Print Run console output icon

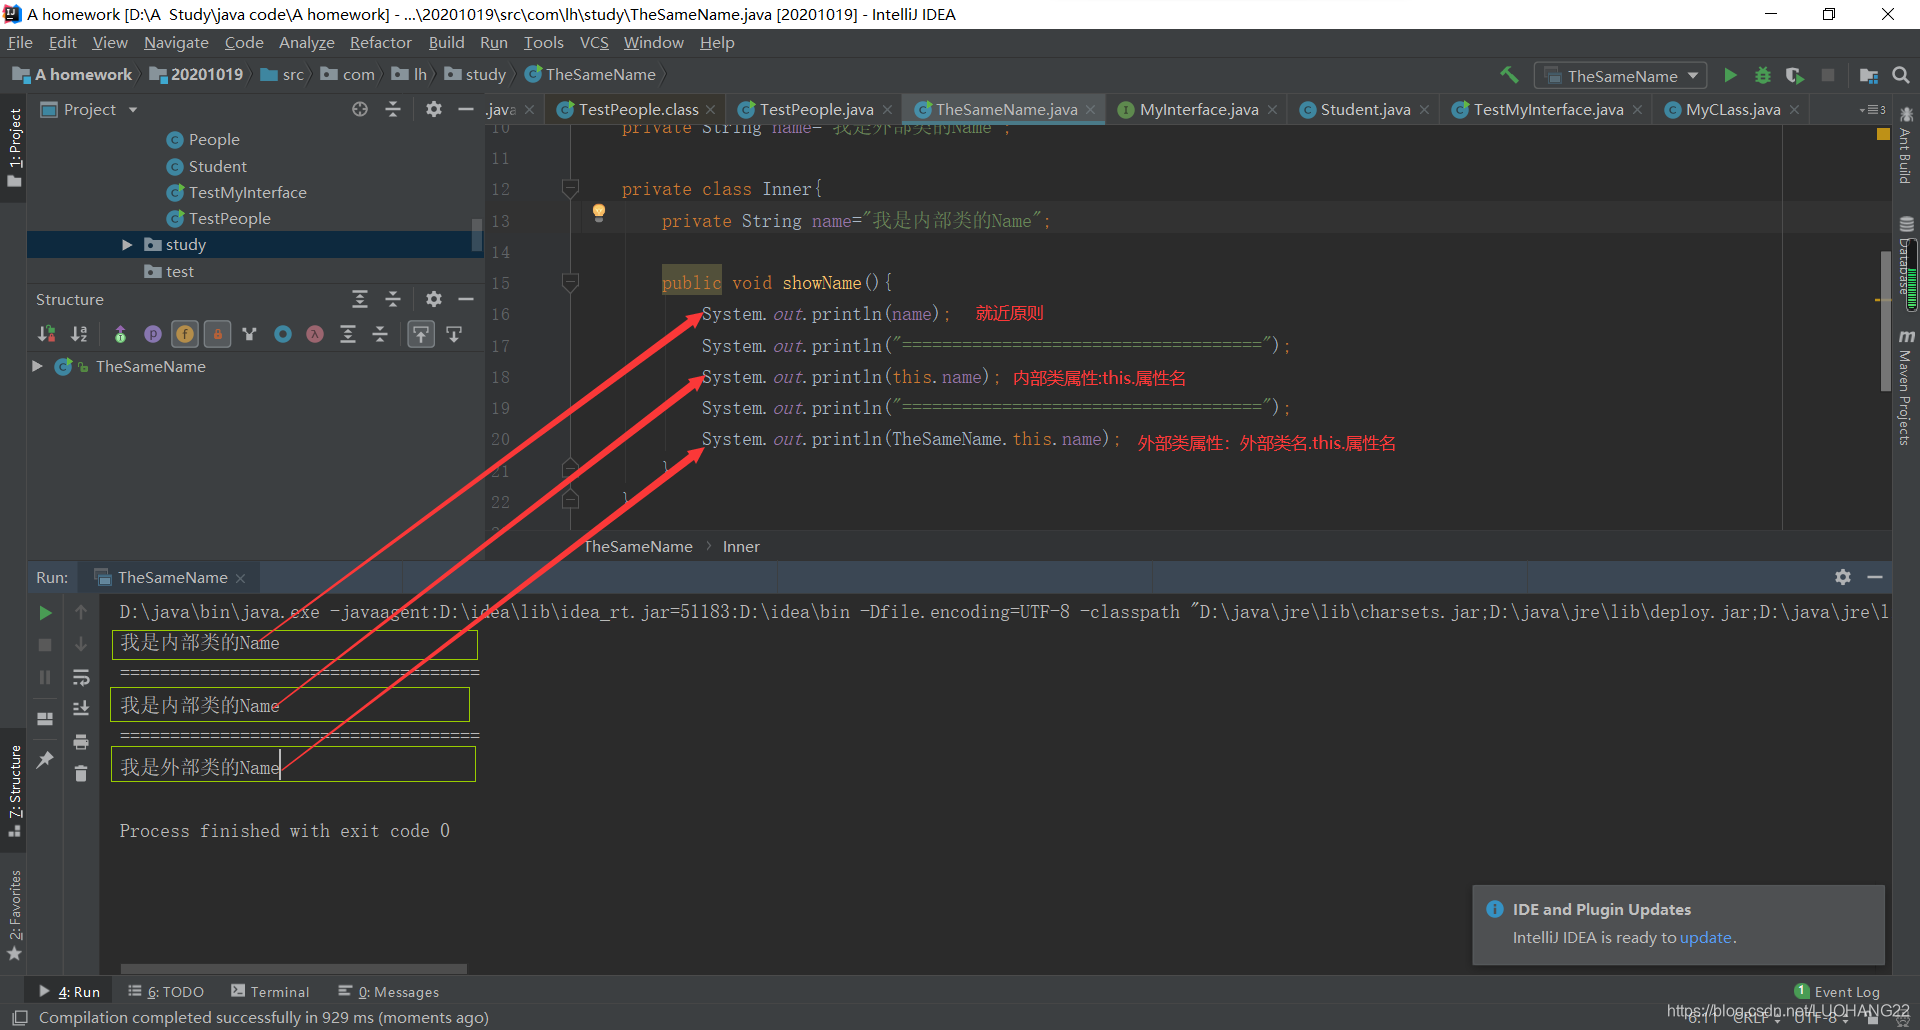pyautogui.click(x=81, y=741)
